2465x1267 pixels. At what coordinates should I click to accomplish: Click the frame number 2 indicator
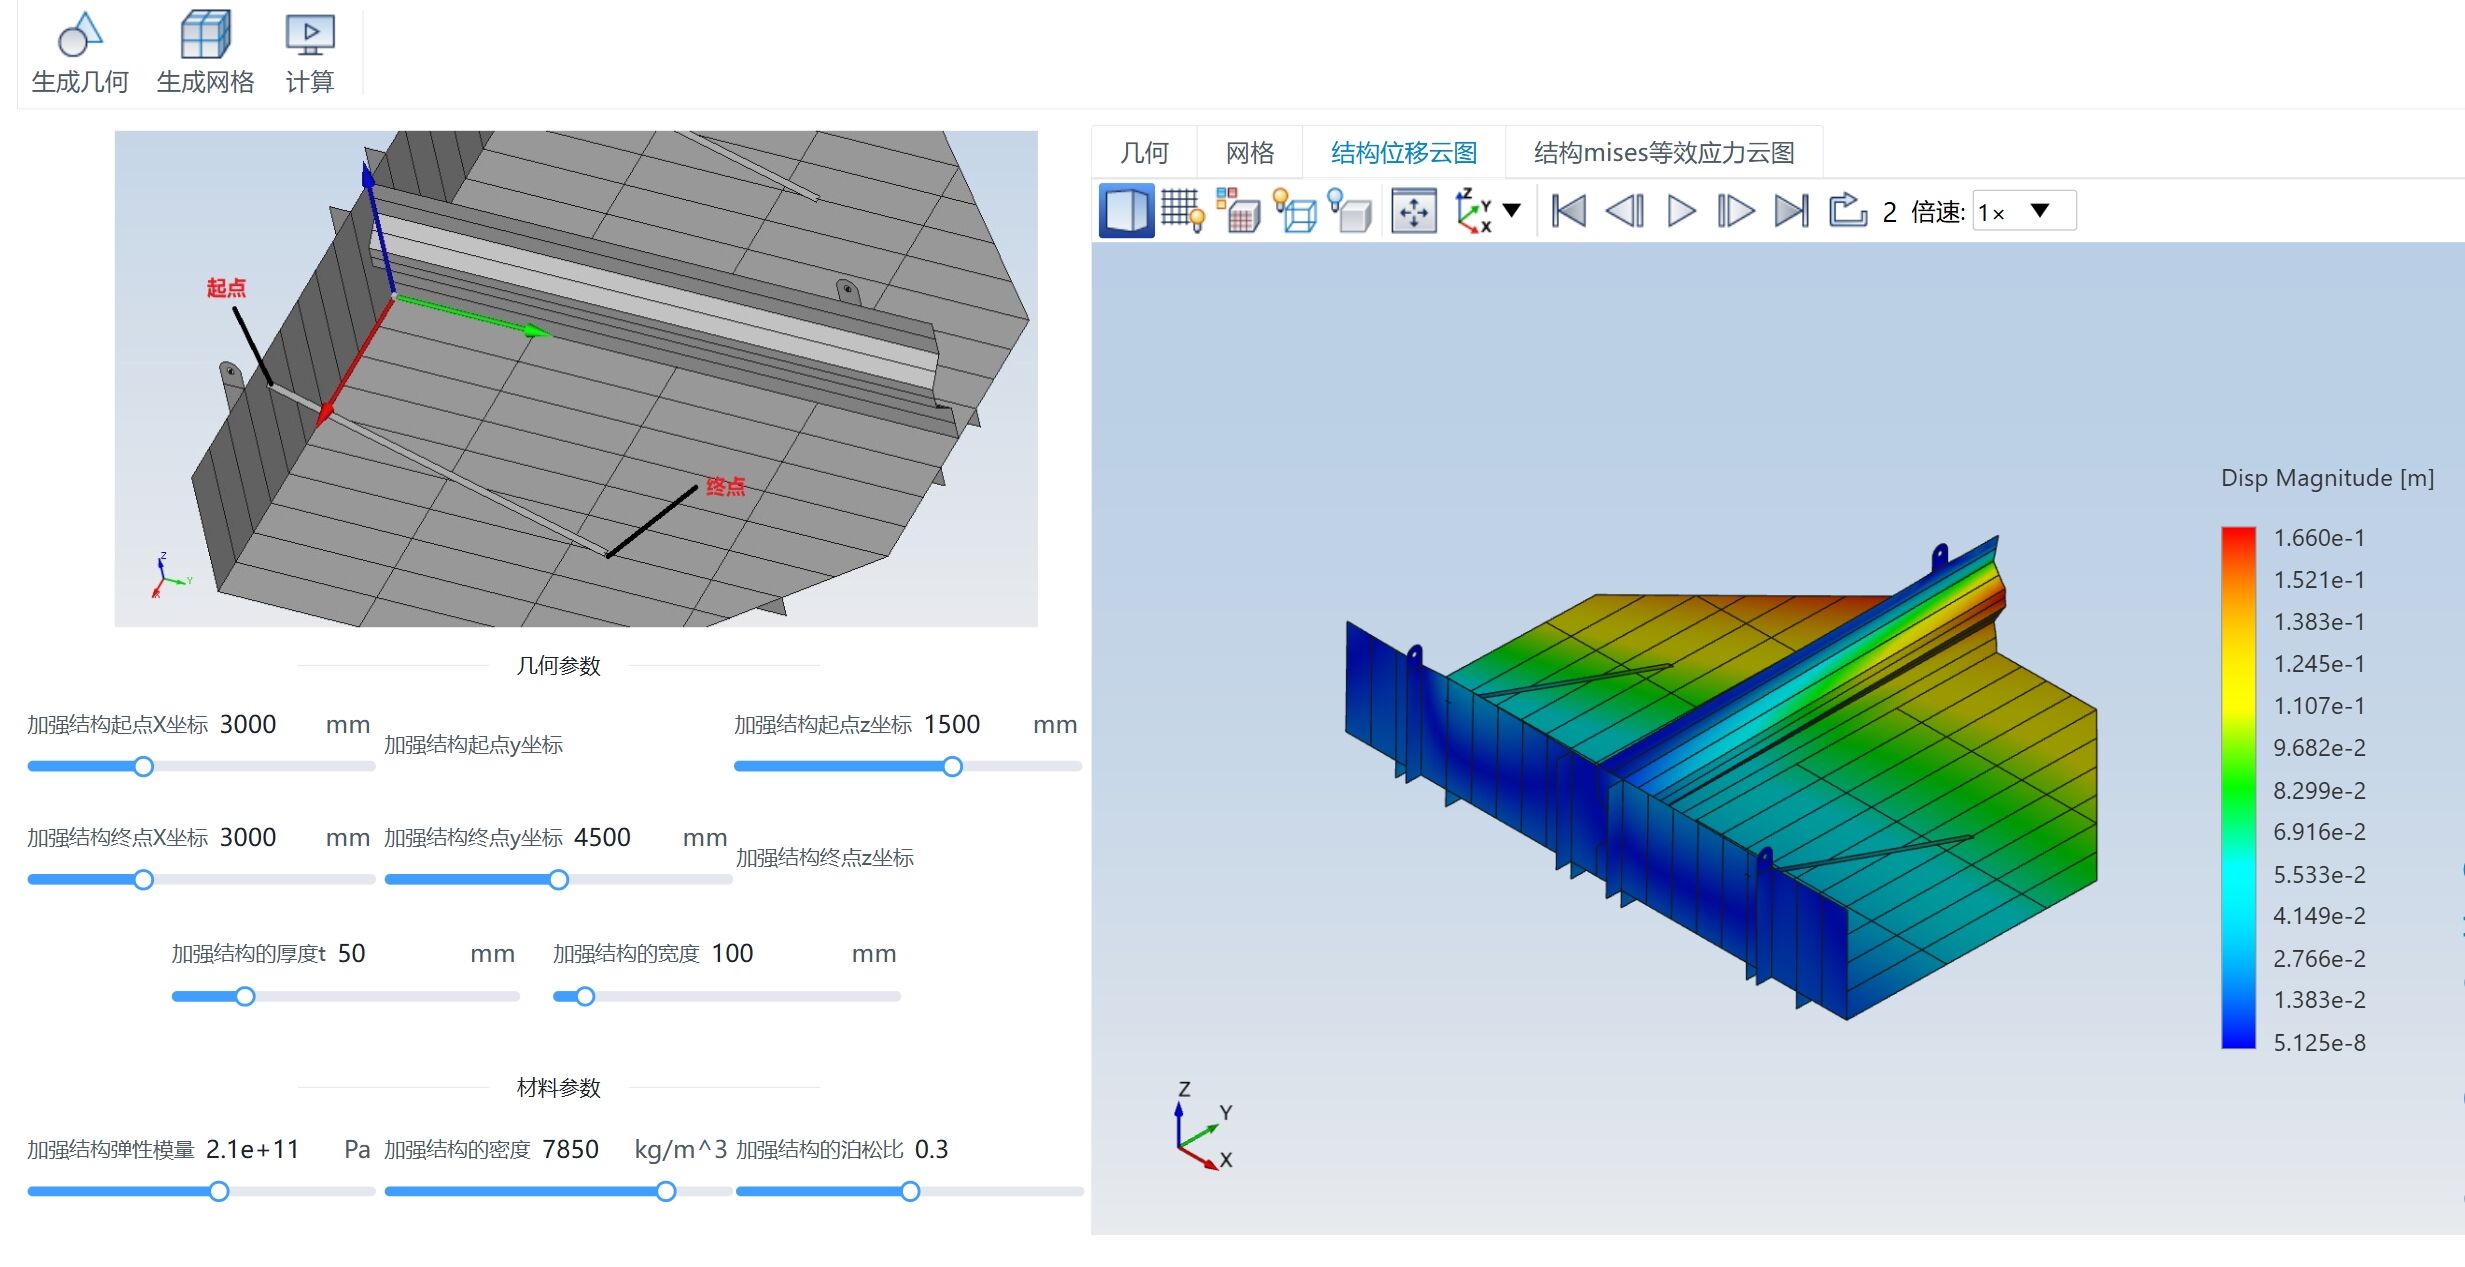click(1889, 212)
